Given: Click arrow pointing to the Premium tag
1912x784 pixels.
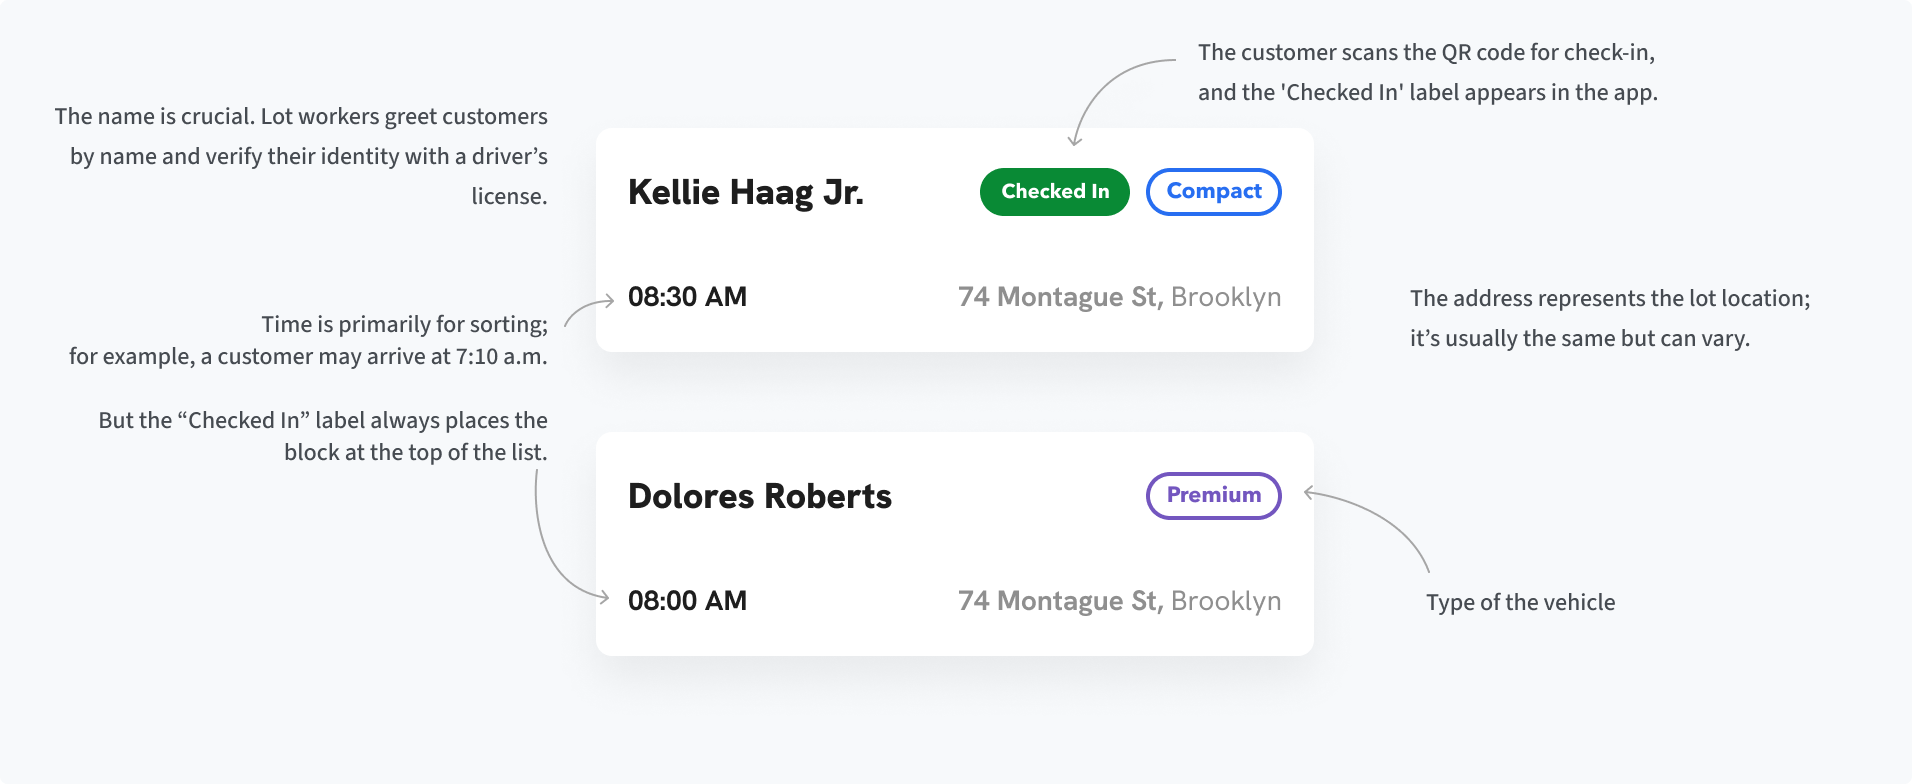Looking at the screenshot, I should pos(1366,529).
